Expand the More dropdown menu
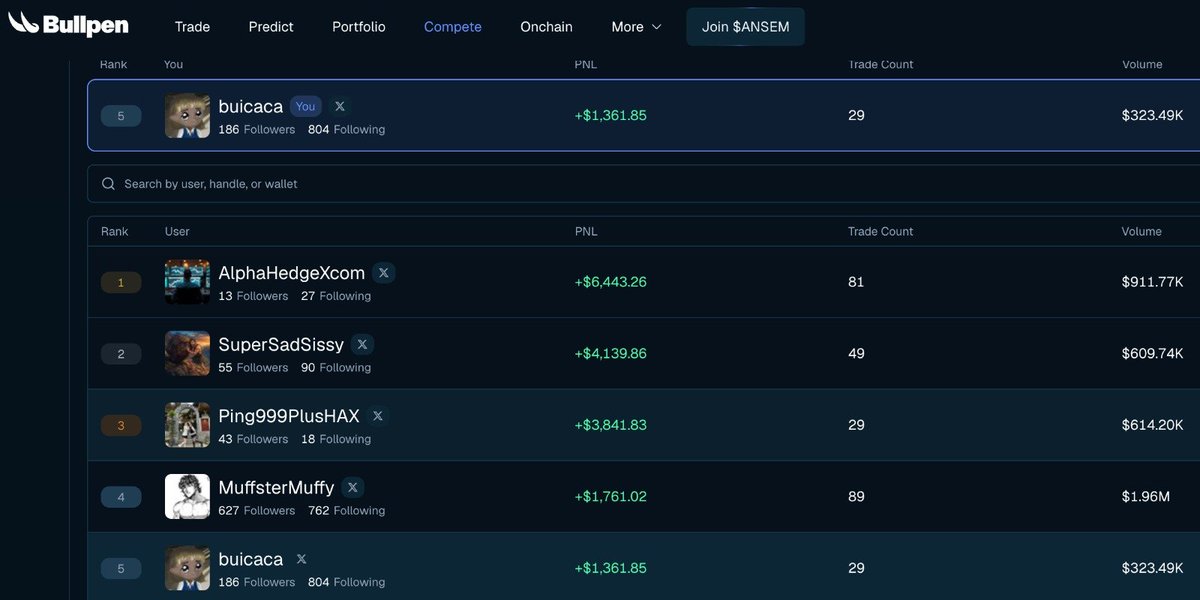The width and height of the screenshot is (1200, 600). pyautogui.click(x=637, y=27)
